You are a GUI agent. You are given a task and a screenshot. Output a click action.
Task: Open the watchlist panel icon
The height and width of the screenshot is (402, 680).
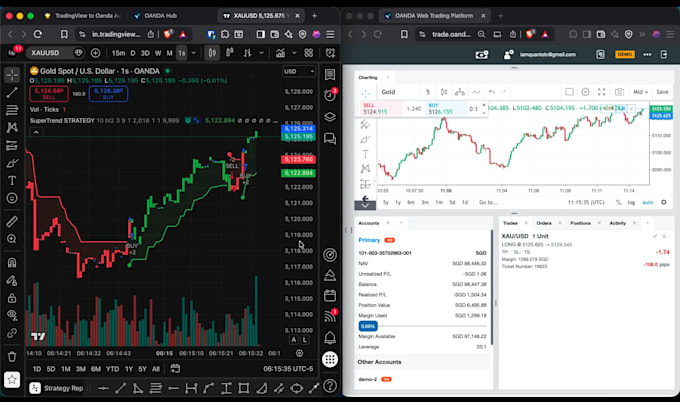tap(330, 75)
